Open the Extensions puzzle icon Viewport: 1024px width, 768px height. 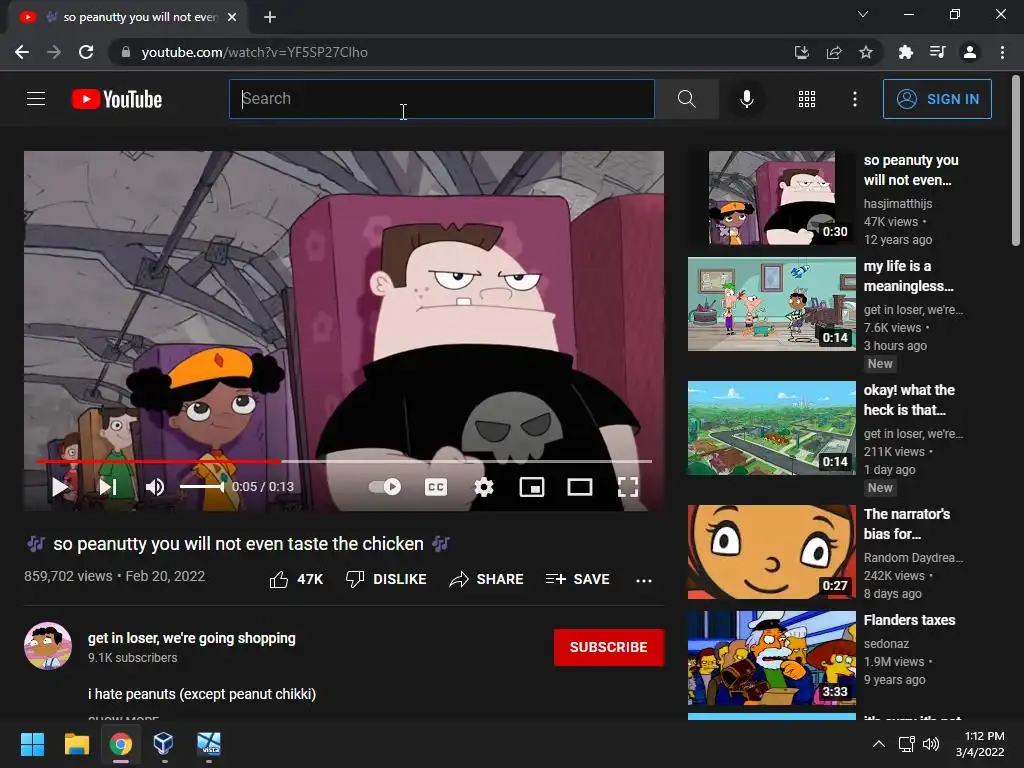(x=906, y=52)
